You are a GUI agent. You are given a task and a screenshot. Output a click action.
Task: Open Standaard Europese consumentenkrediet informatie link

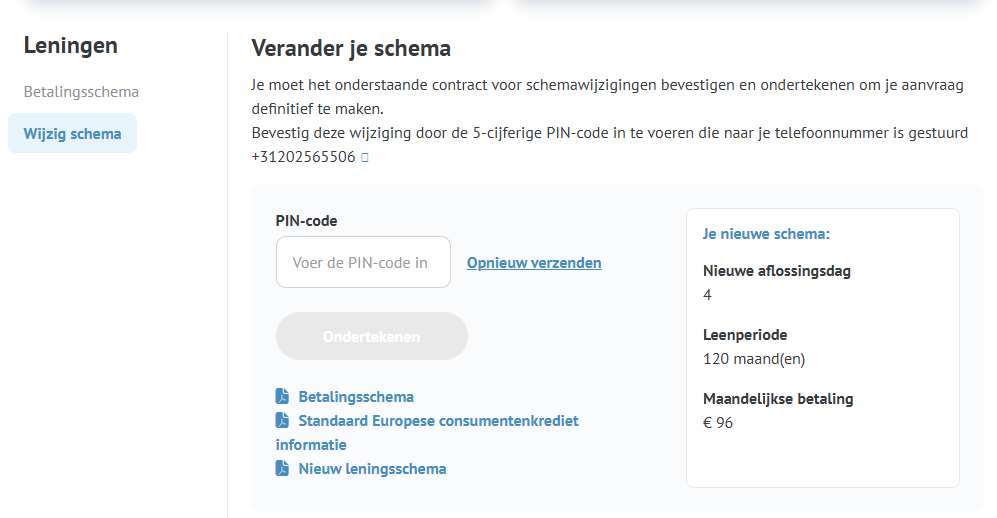click(x=438, y=421)
